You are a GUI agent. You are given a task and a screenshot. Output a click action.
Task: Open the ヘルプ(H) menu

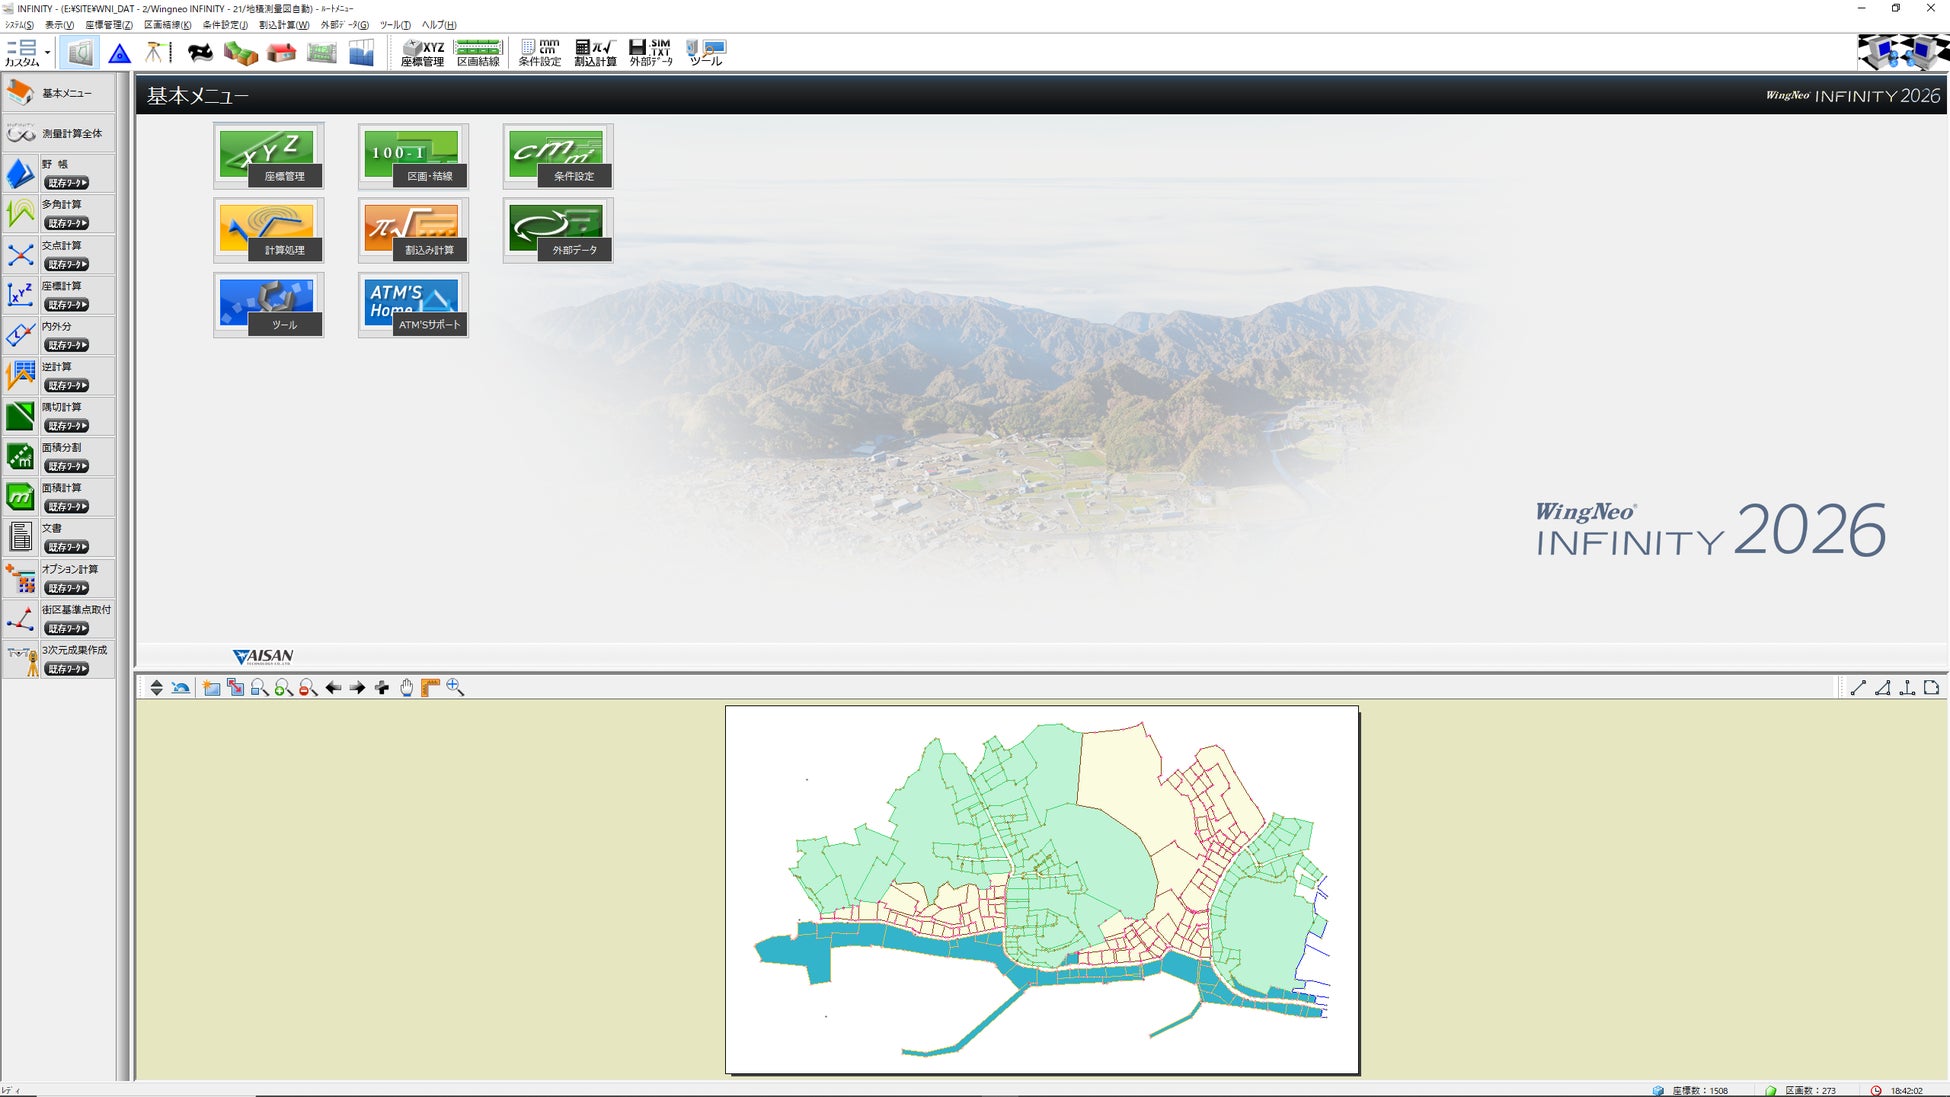click(x=438, y=25)
